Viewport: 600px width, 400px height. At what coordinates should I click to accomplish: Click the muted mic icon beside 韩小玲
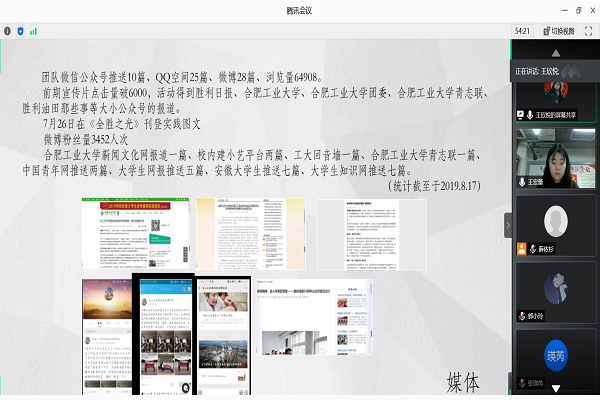click(520, 314)
